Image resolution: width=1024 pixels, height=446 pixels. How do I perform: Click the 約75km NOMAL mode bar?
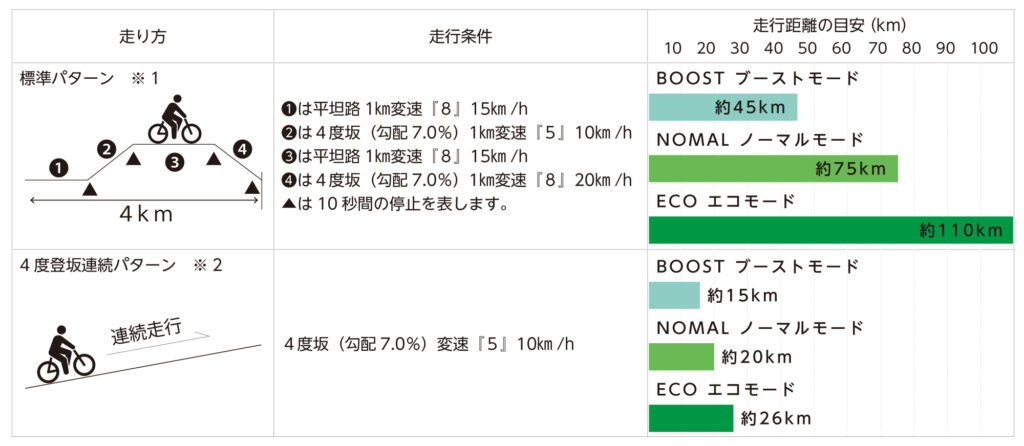click(x=772, y=169)
